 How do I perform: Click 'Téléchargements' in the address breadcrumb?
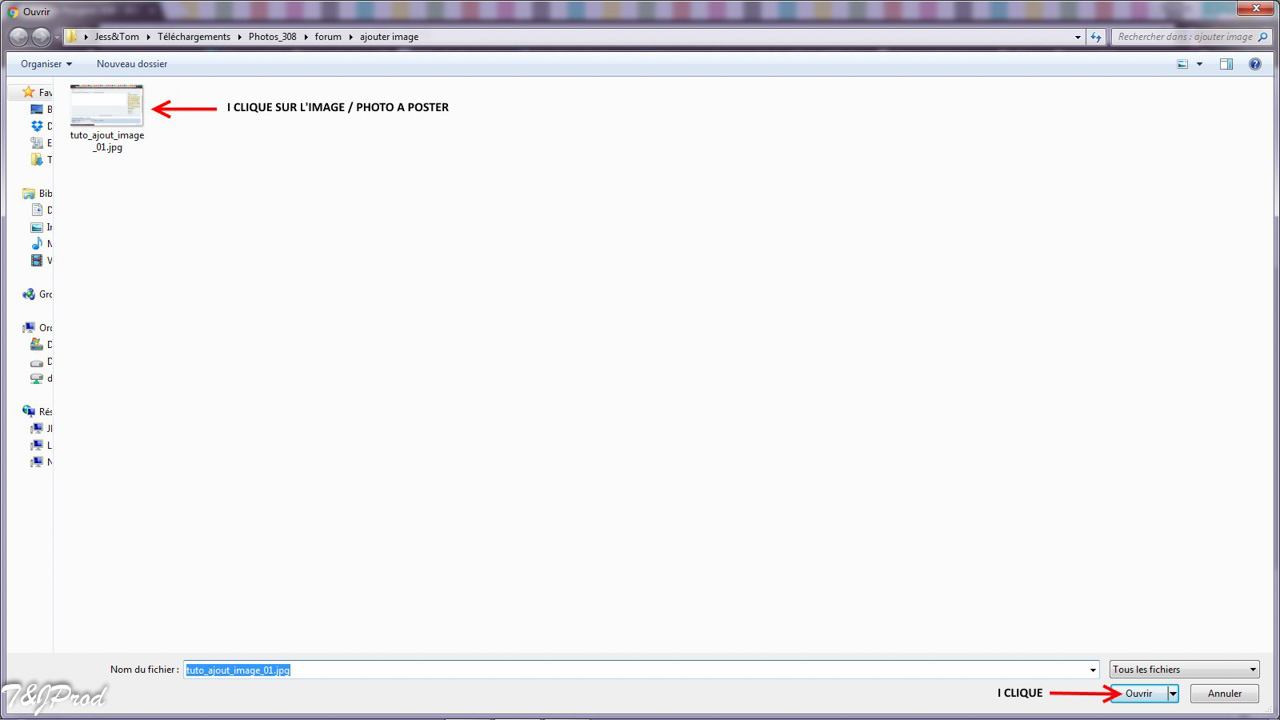pos(193,37)
